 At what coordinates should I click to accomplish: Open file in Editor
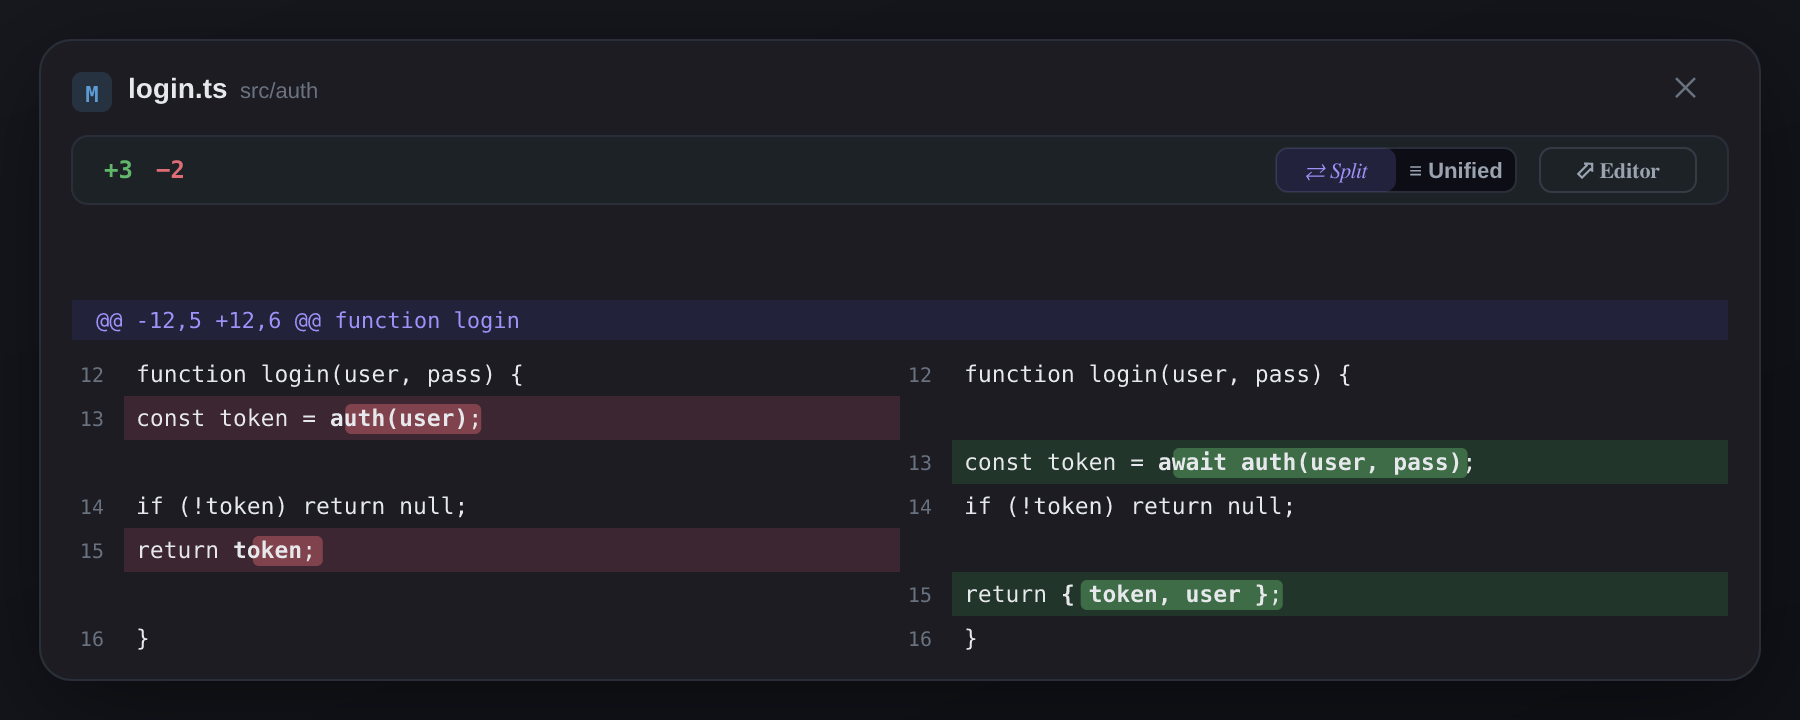(x=1618, y=171)
